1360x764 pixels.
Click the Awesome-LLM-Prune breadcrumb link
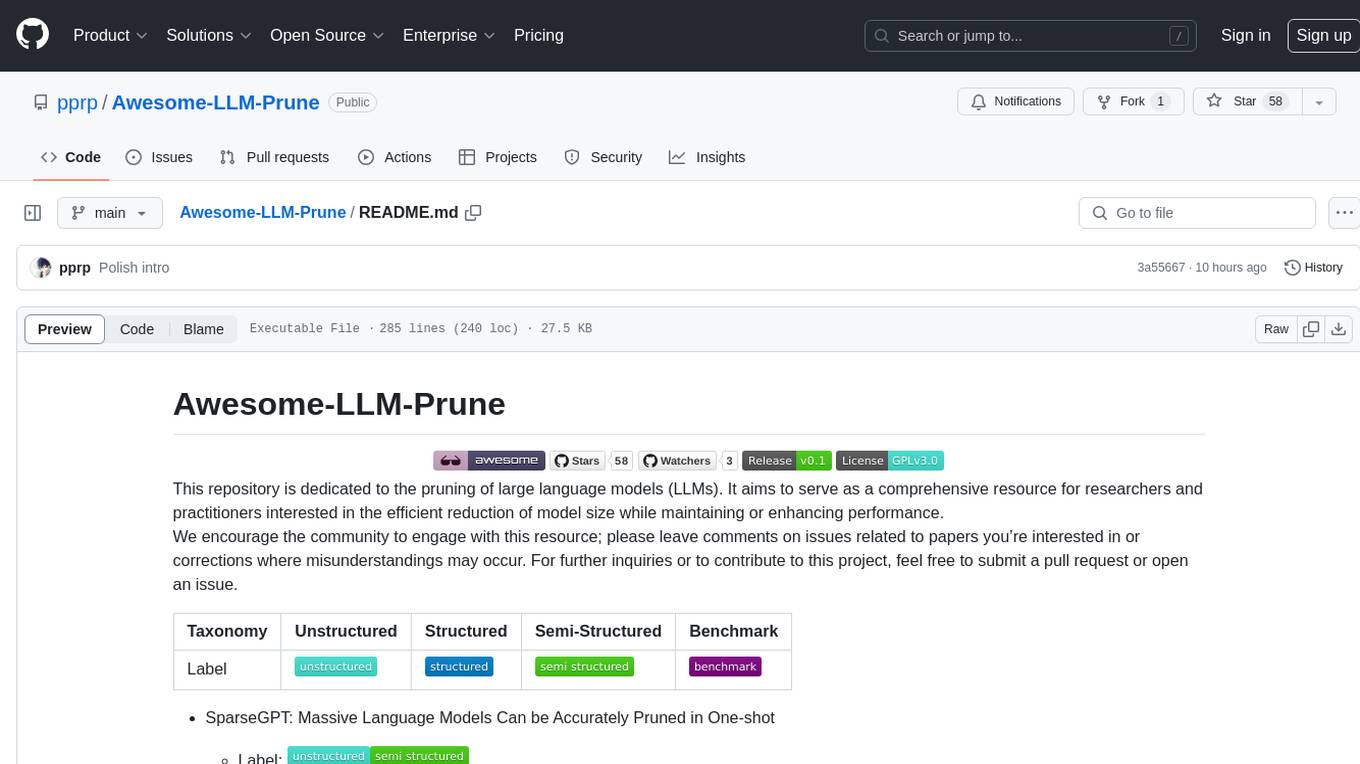click(263, 212)
